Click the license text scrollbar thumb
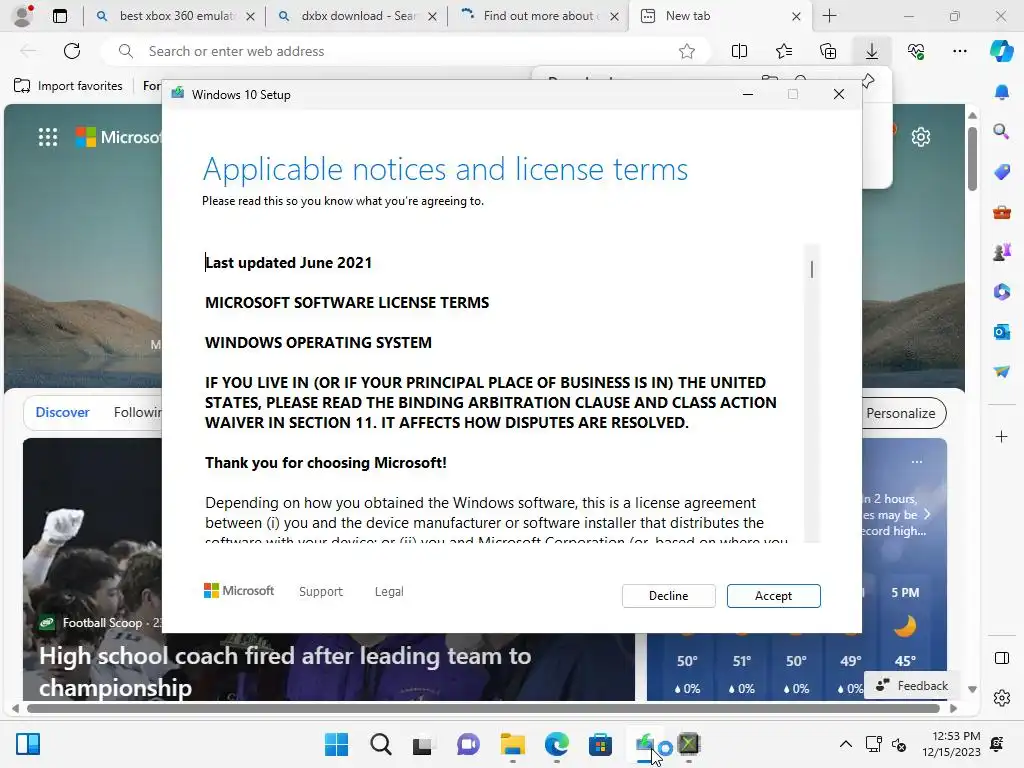Image resolution: width=1024 pixels, height=768 pixels. [x=812, y=269]
